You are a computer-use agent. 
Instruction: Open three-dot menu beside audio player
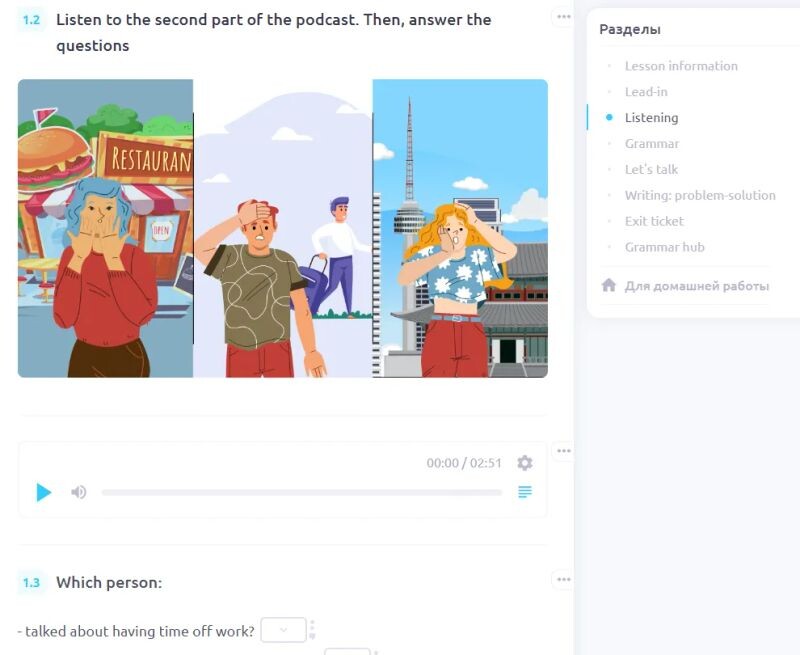tap(564, 451)
